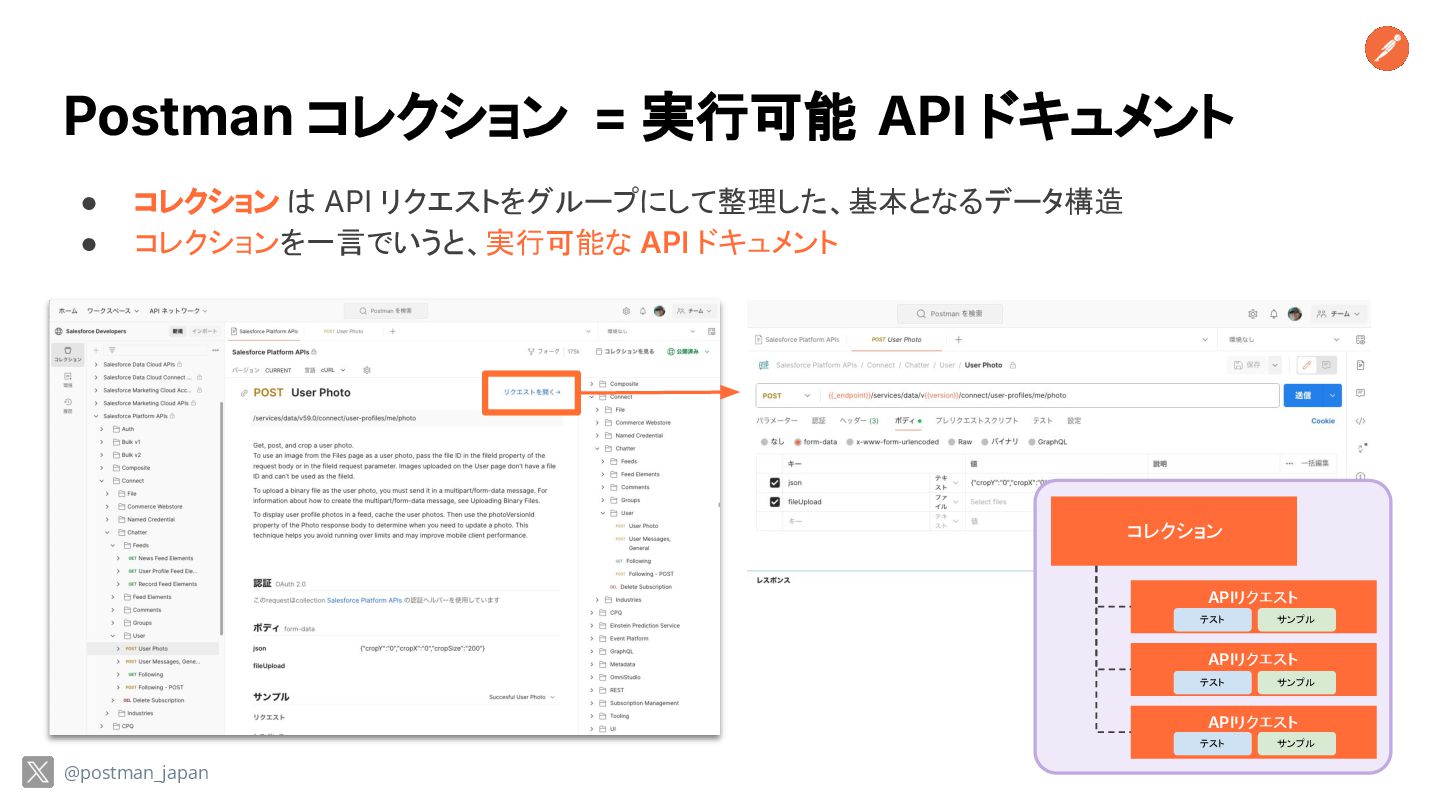The height and width of the screenshot is (810, 1440).
Task: Click the pencil edit mode icon
Action: (x=1306, y=365)
